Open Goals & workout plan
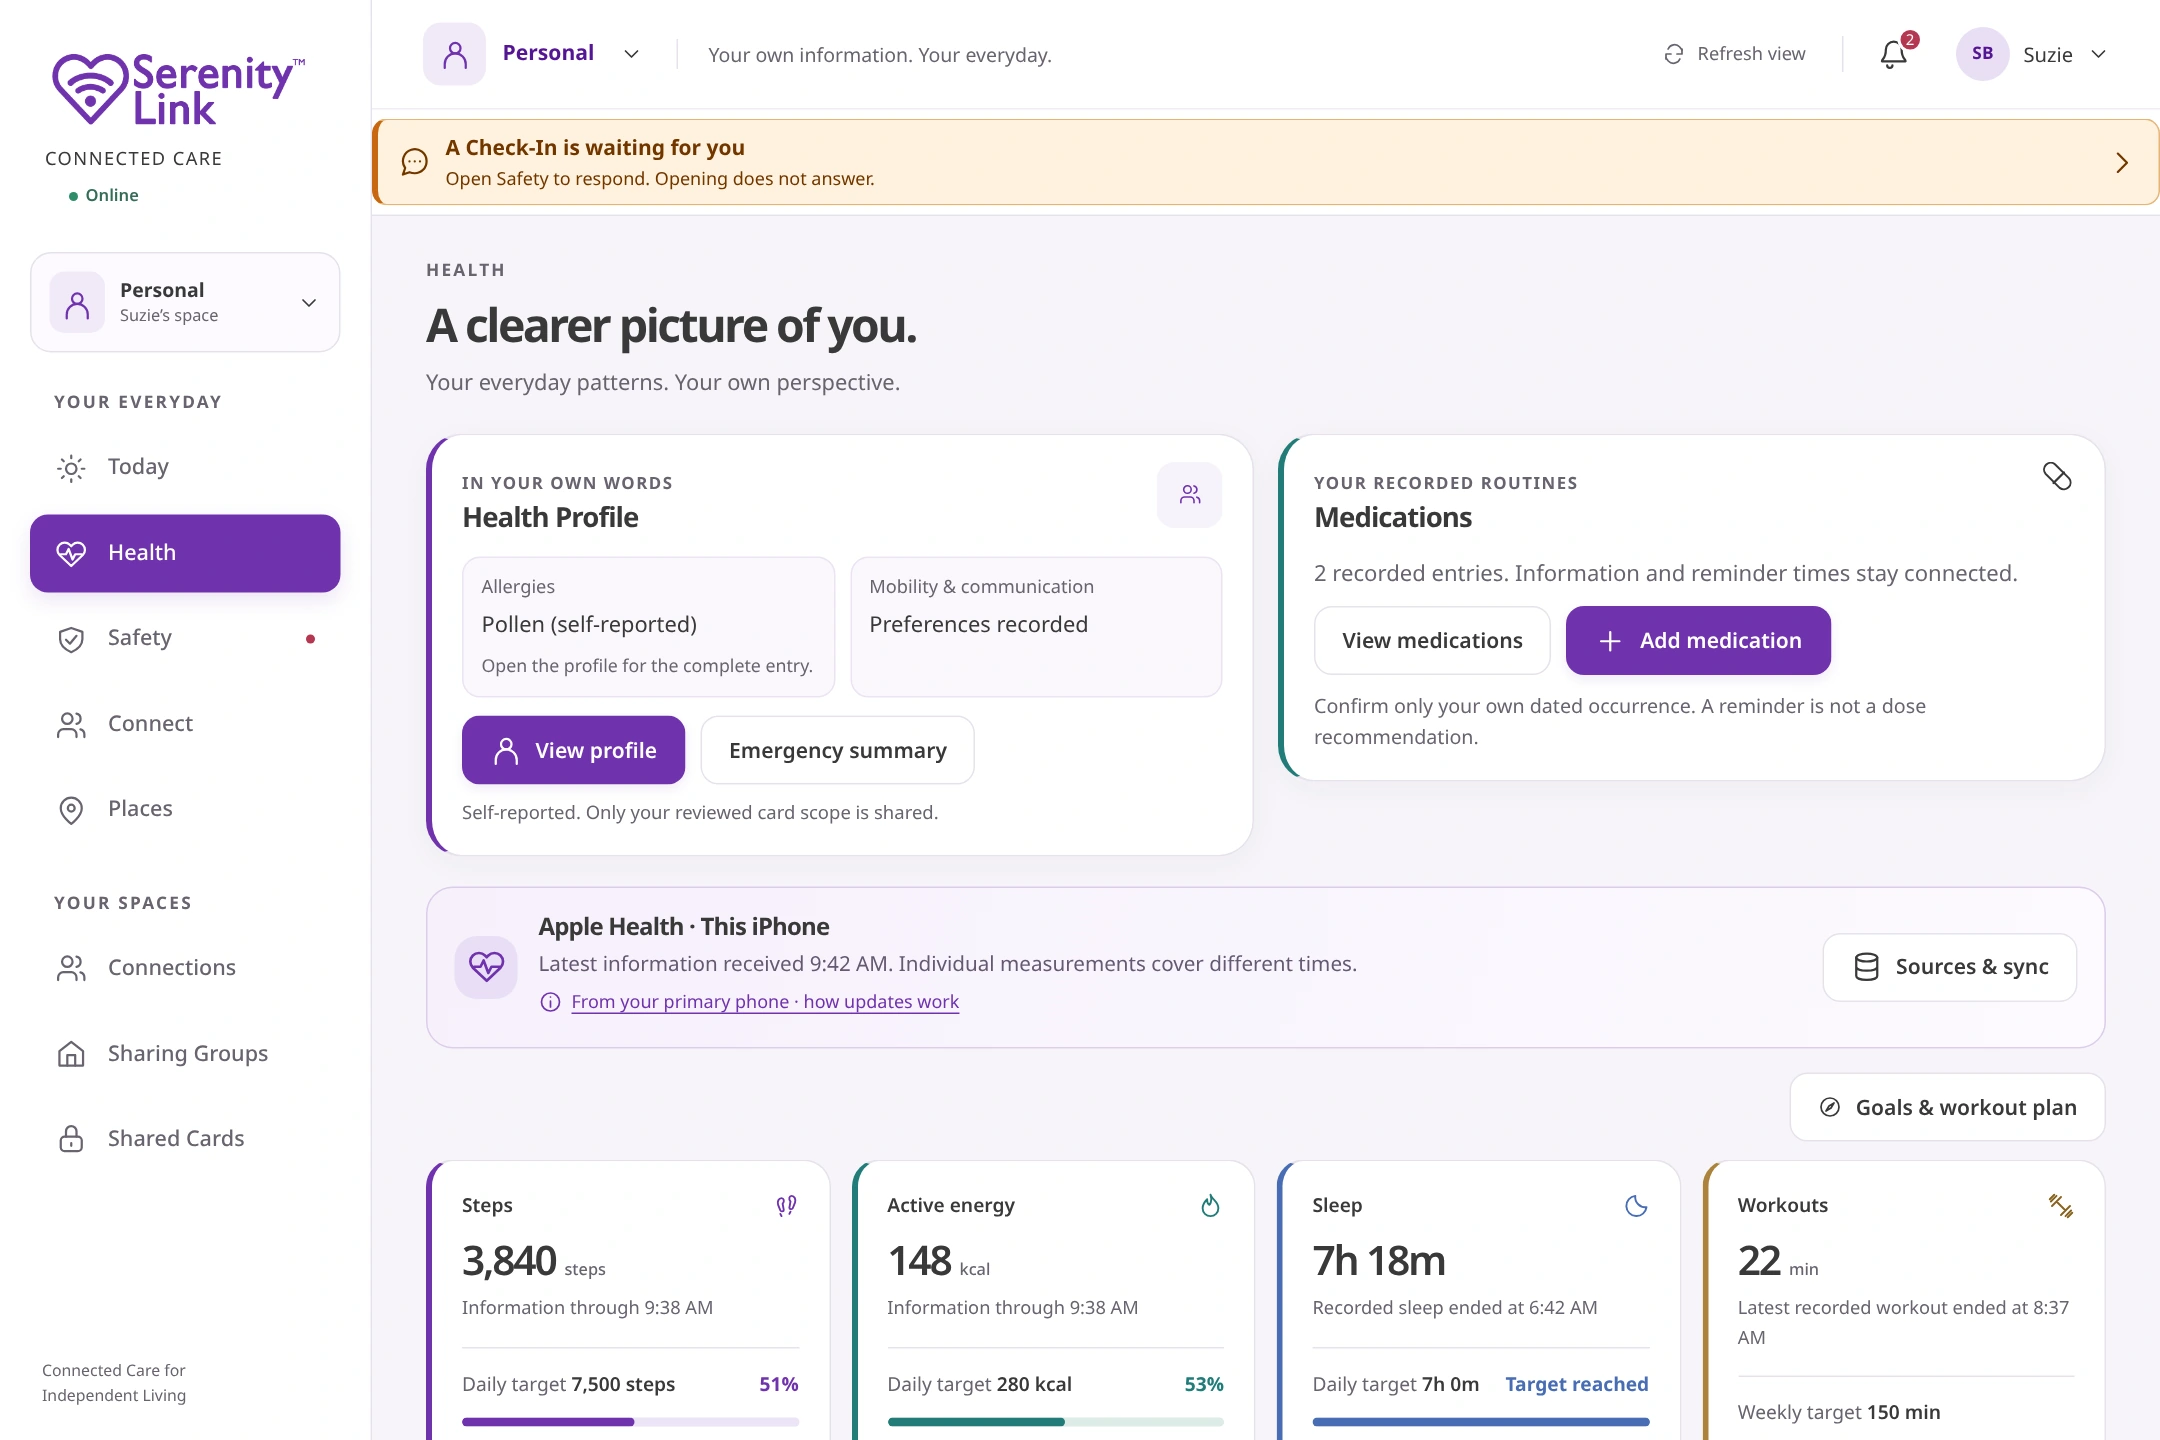This screenshot has width=2160, height=1440. pyautogui.click(x=1947, y=1107)
